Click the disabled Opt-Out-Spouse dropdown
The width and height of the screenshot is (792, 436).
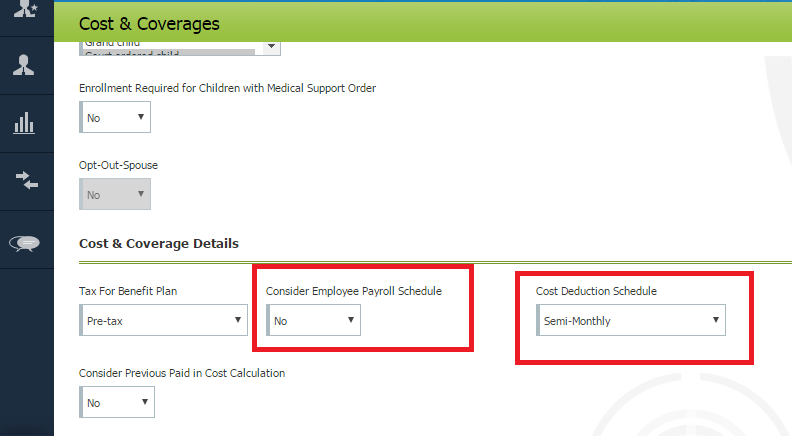click(x=115, y=194)
